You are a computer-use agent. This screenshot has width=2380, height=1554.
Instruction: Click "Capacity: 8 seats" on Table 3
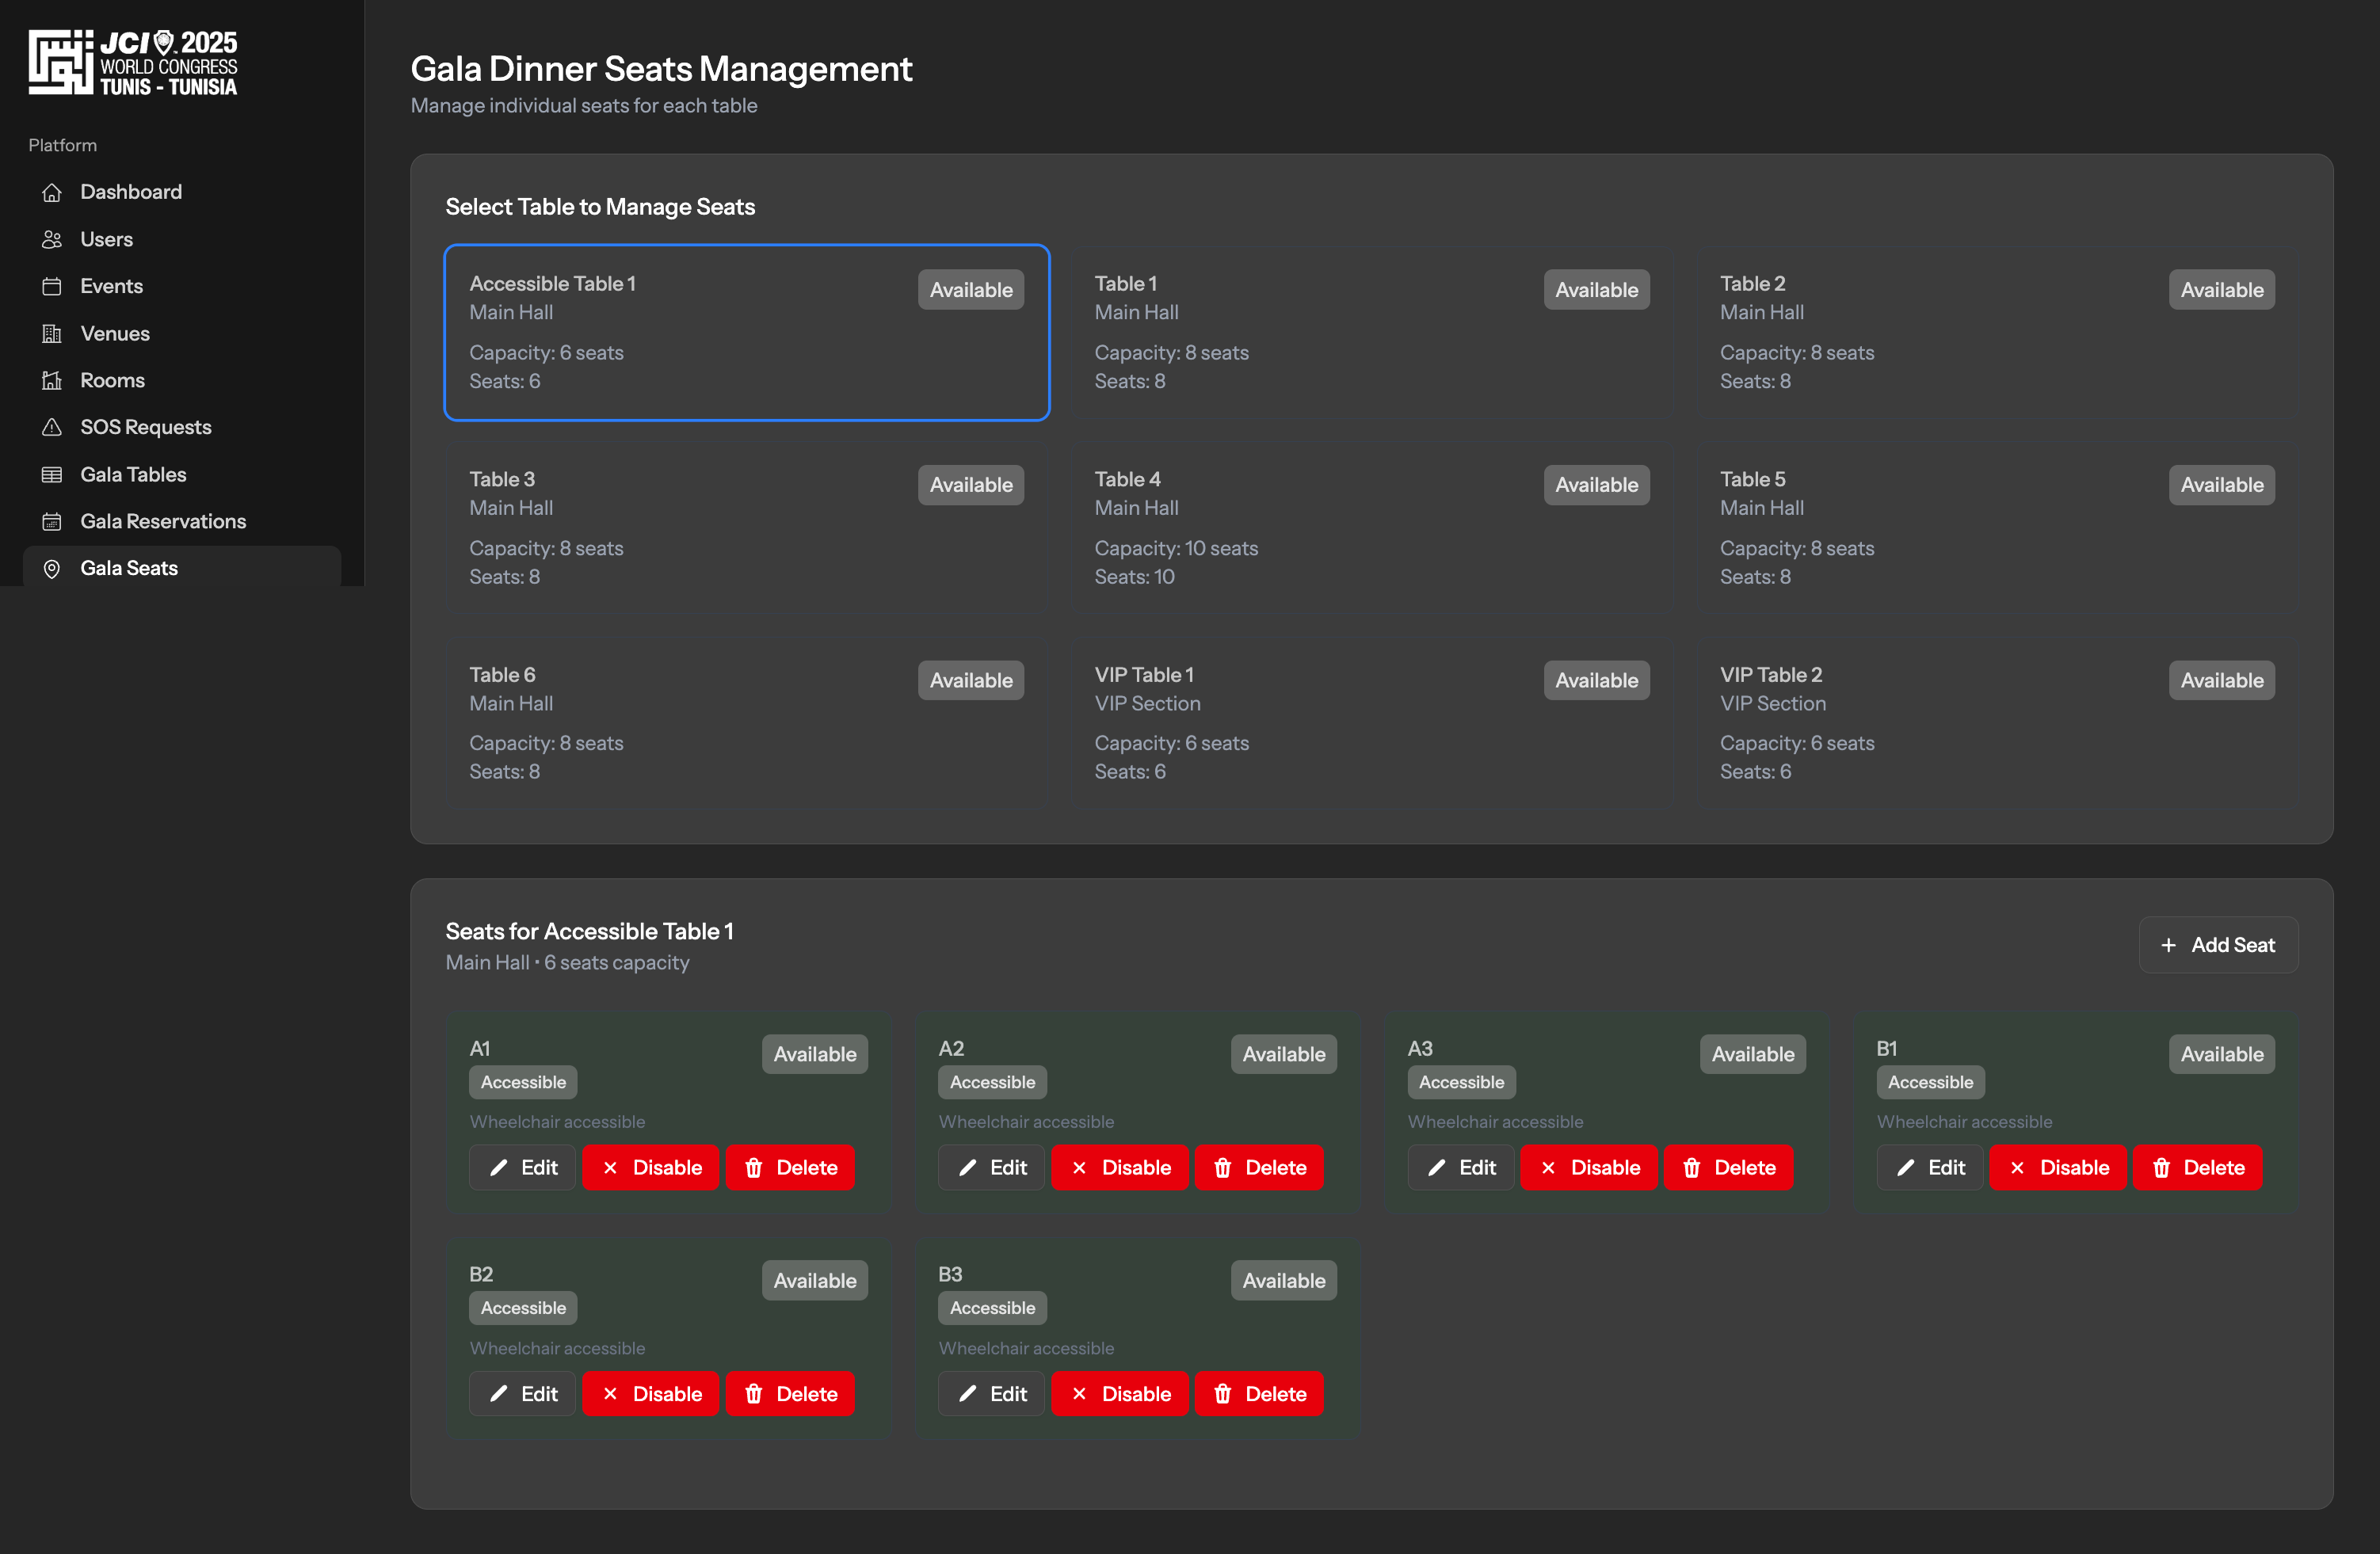point(546,548)
